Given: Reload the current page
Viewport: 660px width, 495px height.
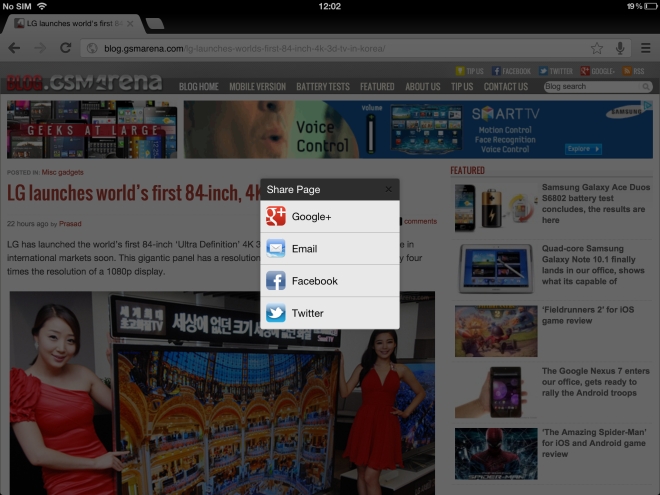Looking at the screenshot, I should click(65, 48).
